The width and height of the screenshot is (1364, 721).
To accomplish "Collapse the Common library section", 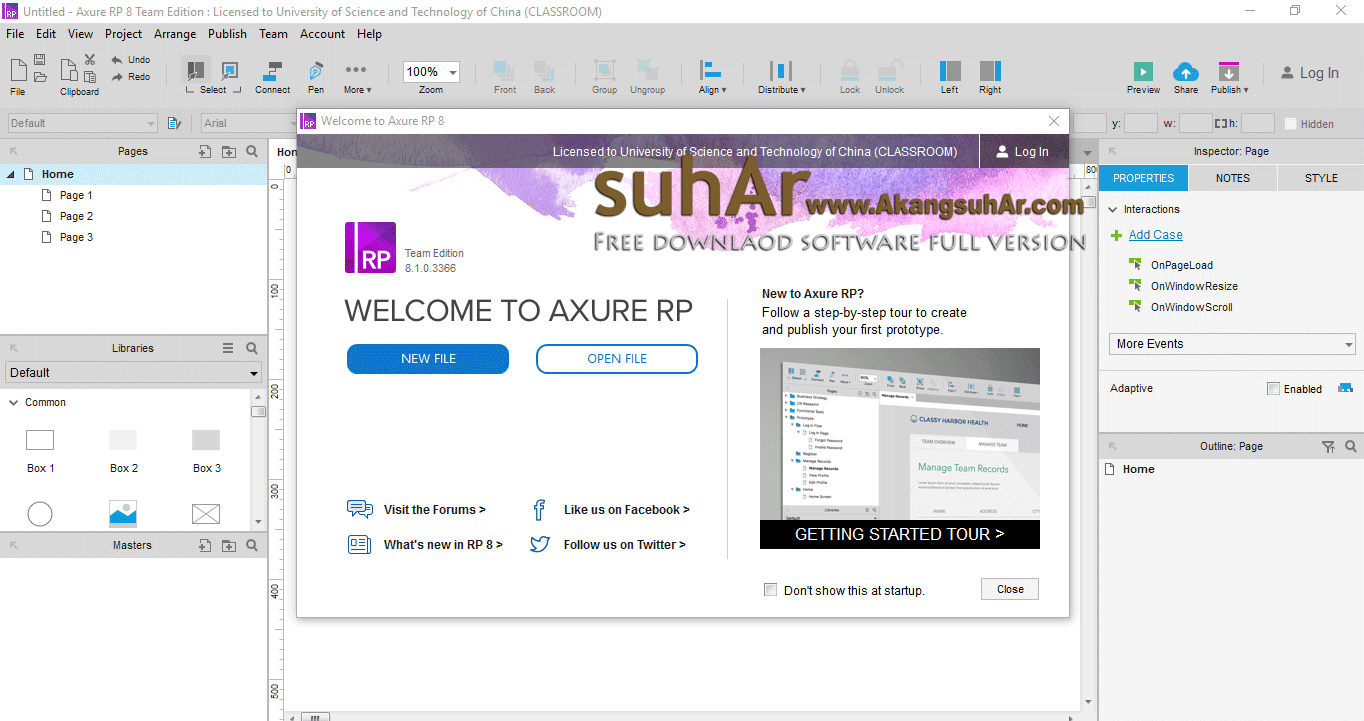I will click(14, 402).
